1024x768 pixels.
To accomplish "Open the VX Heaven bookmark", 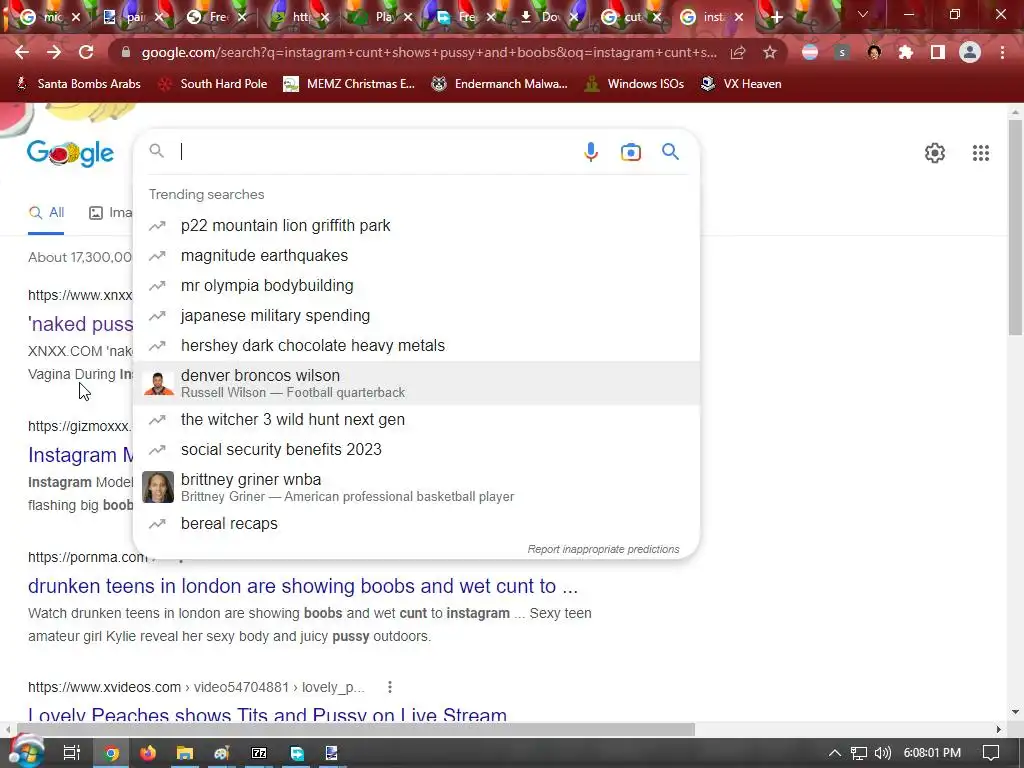I will [x=741, y=84].
